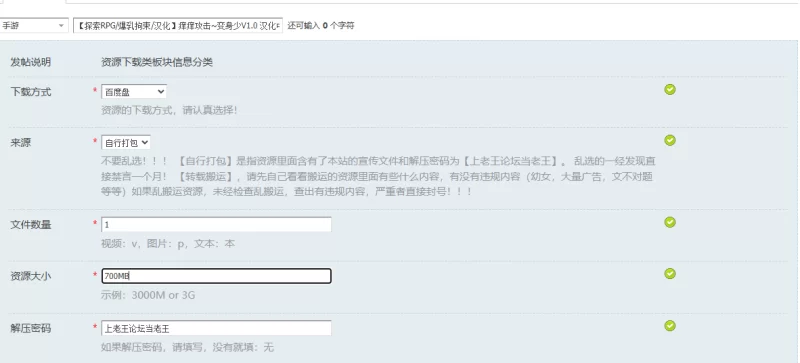This screenshot has height=363, width=800.
Task: Click the post title input field
Action: click(x=178, y=26)
